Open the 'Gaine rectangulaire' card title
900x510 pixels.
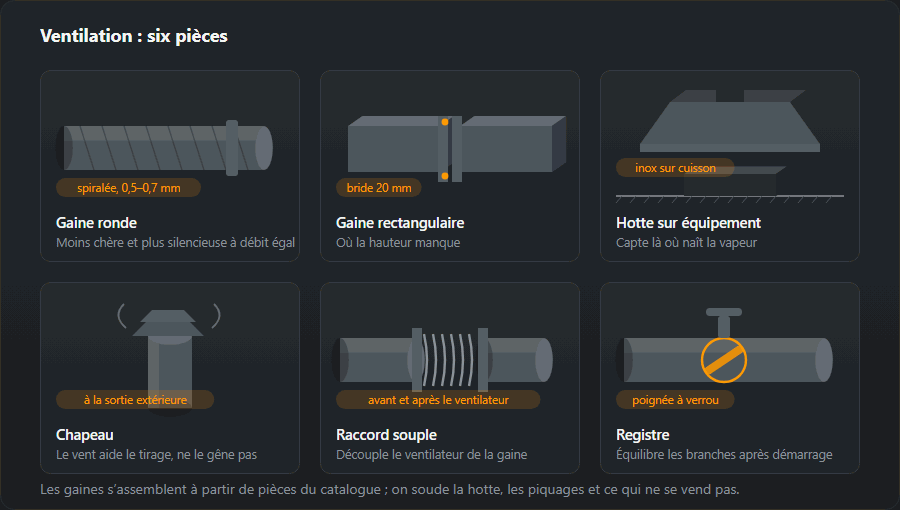pyautogui.click(x=400, y=223)
